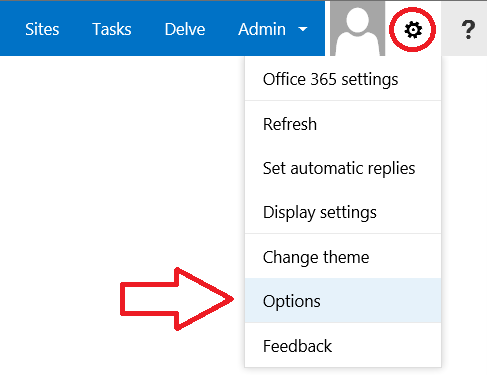Open Delve from the navigation bar
Image resolution: width=487 pixels, height=375 pixels.
185,29
